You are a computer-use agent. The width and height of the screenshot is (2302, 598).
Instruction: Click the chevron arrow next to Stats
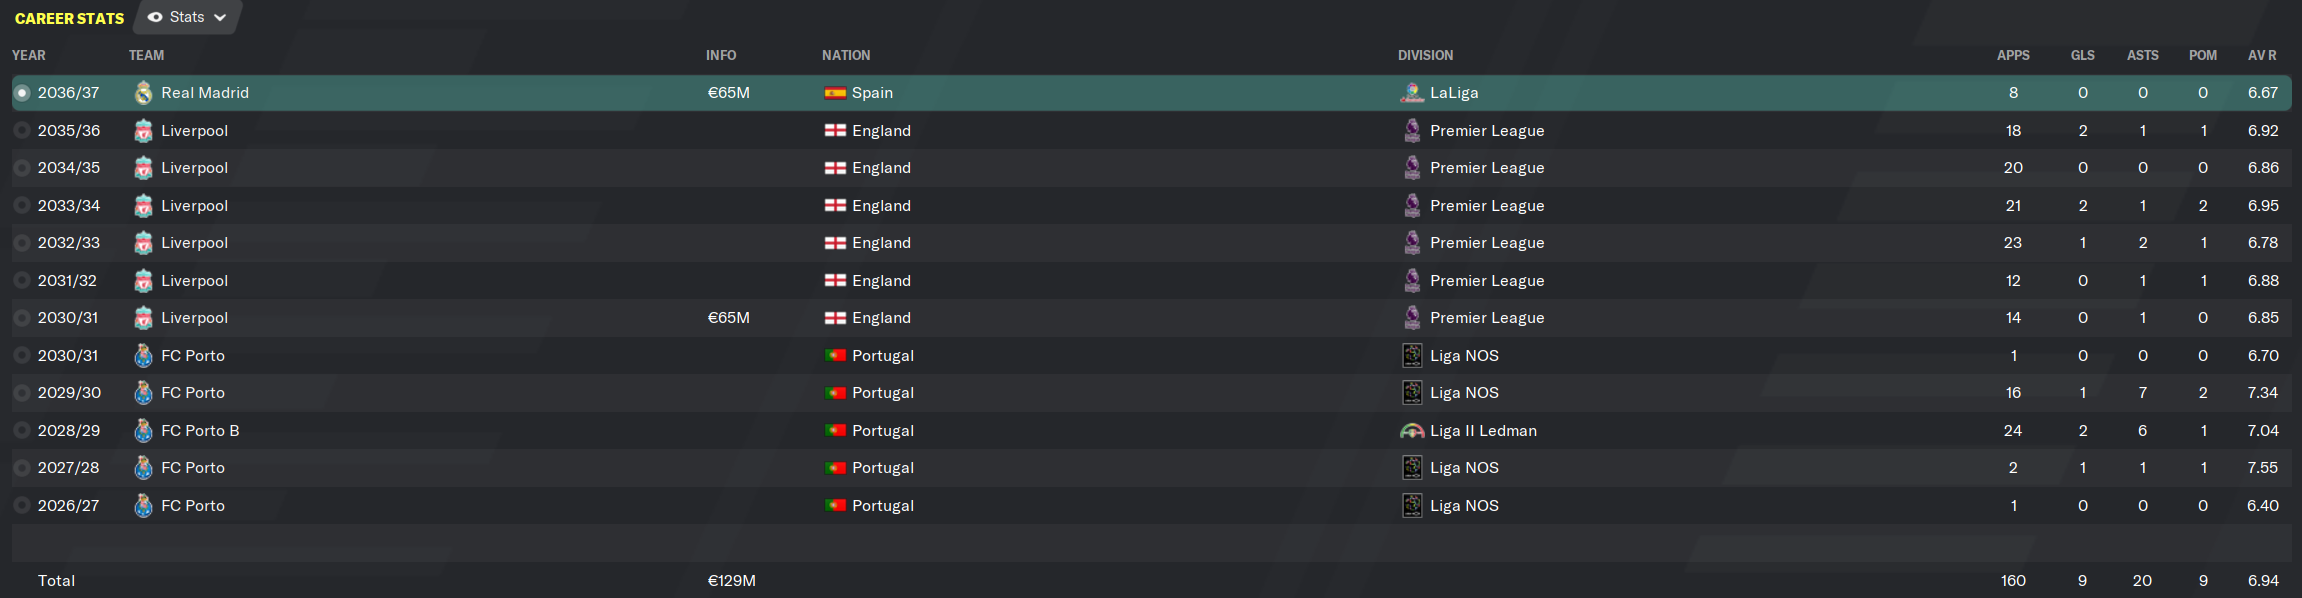[220, 17]
